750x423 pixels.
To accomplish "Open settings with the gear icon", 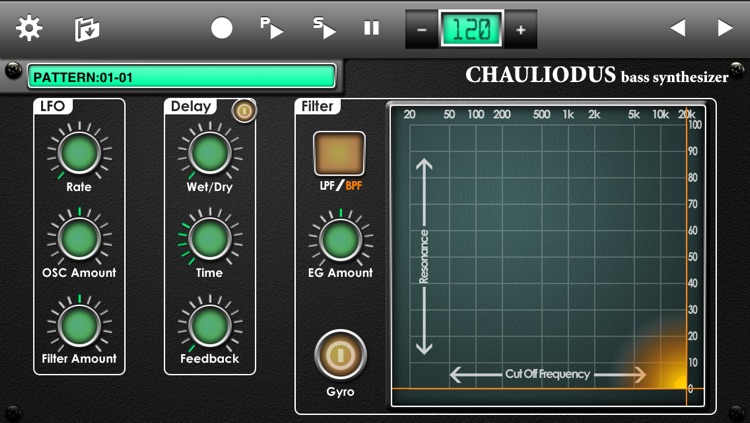I will pyautogui.click(x=29, y=28).
